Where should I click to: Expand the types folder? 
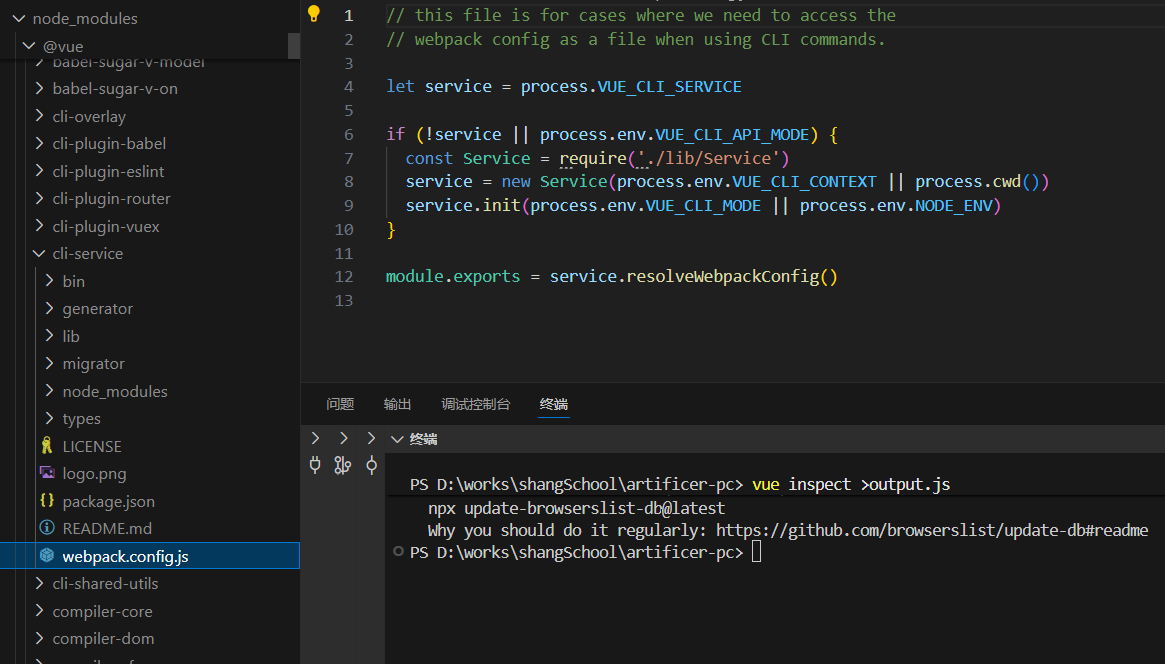(x=50, y=418)
